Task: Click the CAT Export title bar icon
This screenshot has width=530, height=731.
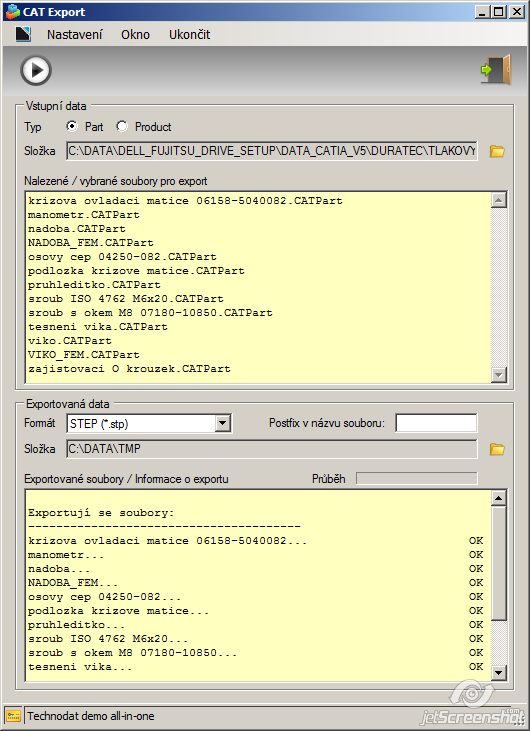Action: pyautogui.click(x=13, y=12)
